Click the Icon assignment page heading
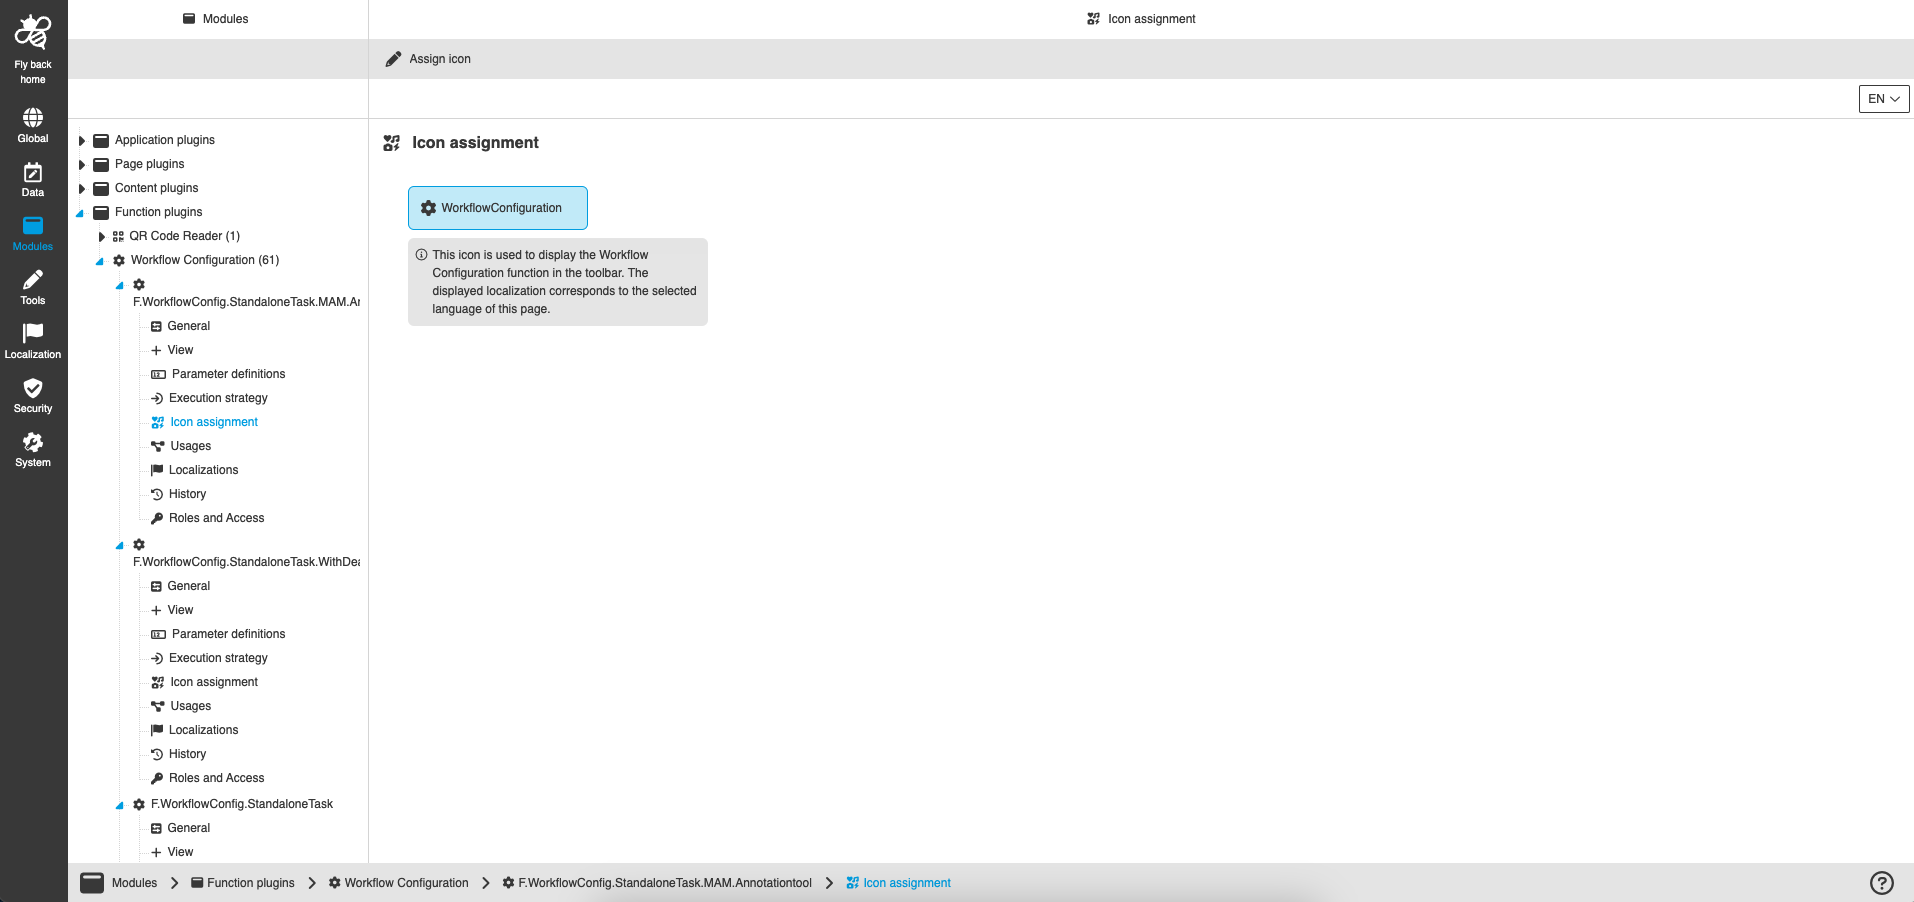Image resolution: width=1914 pixels, height=902 pixels. [x=475, y=143]
